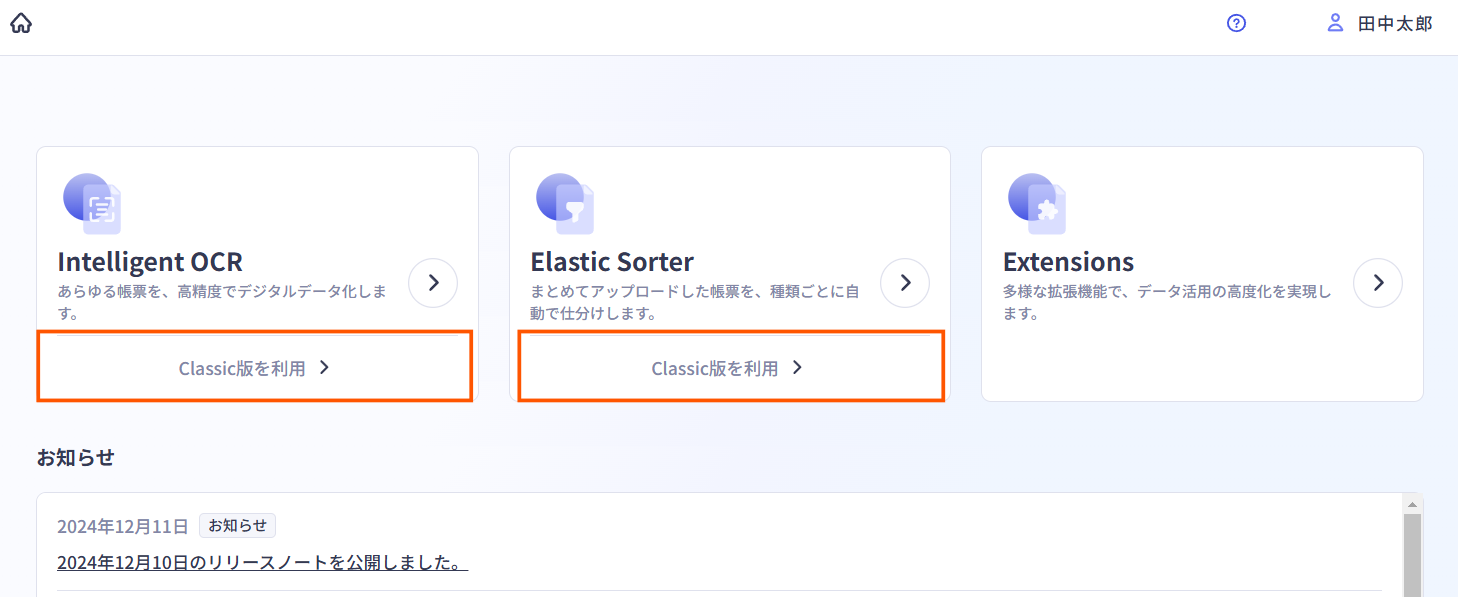Go to home via house icon
The height and width of the screenshot is (597, 1458).
click(x=21, y=23)
